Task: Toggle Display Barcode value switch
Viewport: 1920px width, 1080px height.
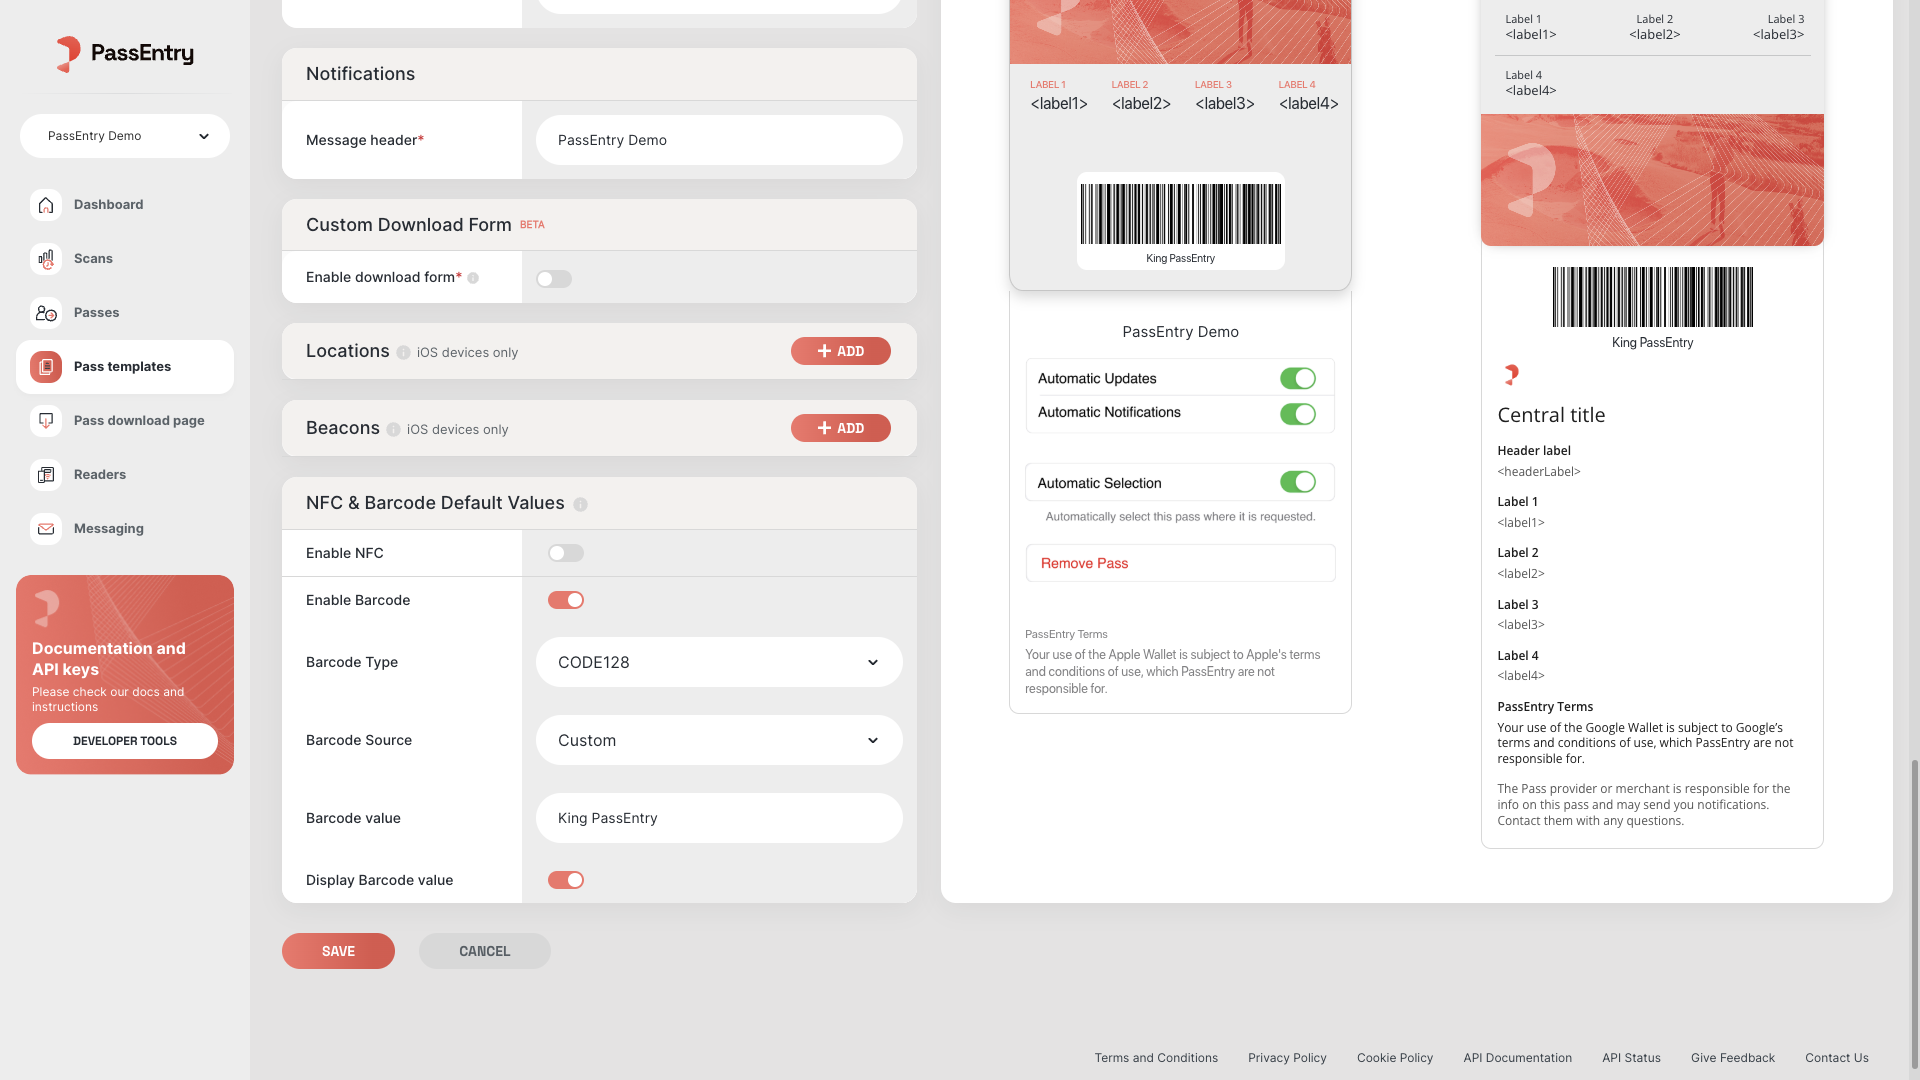Action: click(566, 880)
